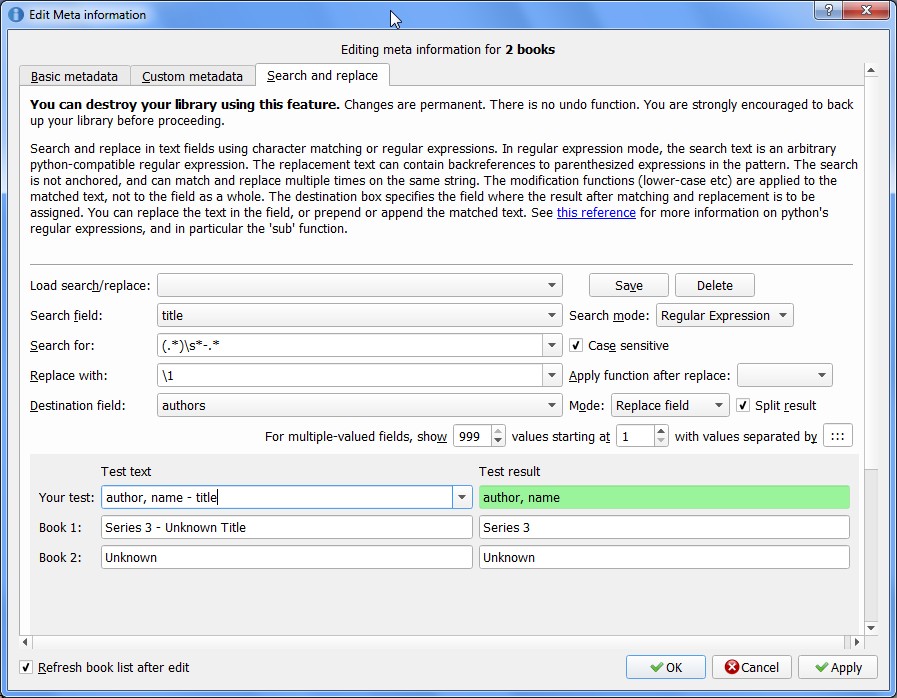
Task: Increase the show values count spinner
Action: (x=498, y=431)
